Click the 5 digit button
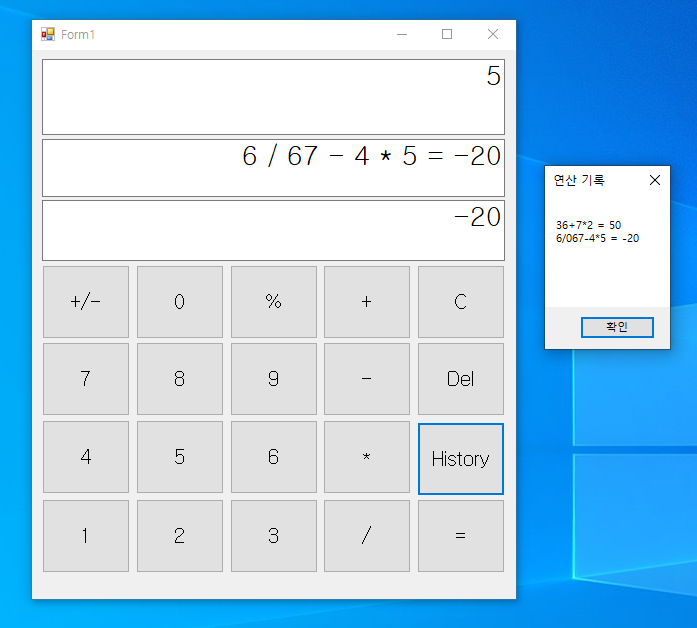The width and height of the screenshot is (697, 628). click(x=180, y=457)
